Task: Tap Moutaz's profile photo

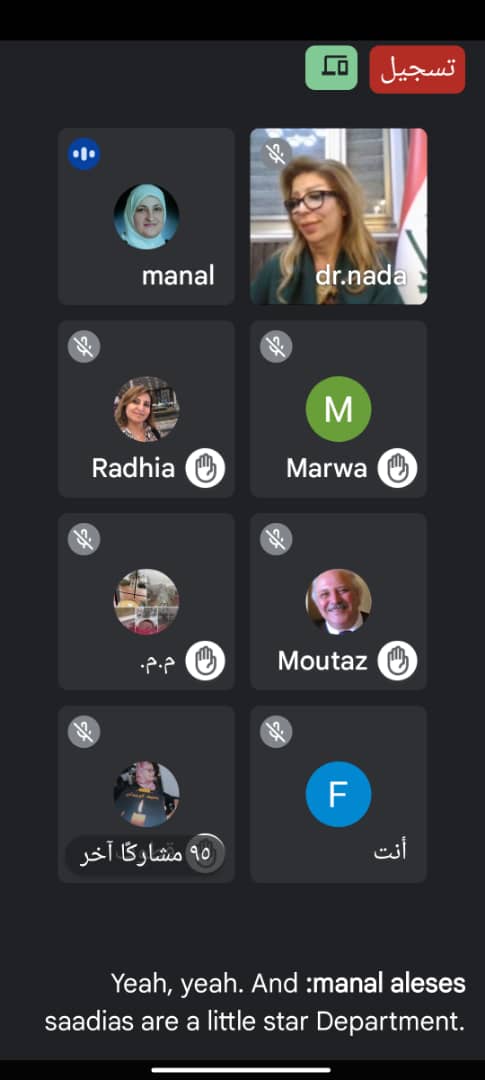Action: [x=338, y=601]
